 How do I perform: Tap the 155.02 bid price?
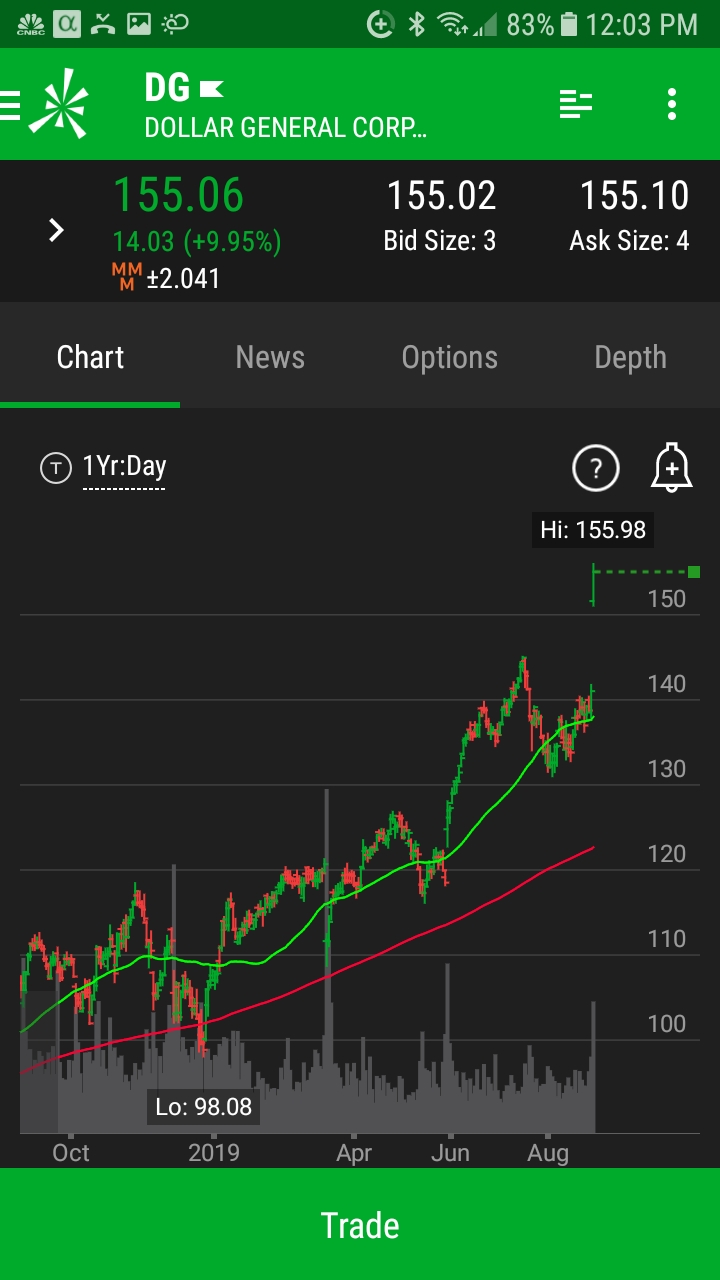tap(441, 196)
